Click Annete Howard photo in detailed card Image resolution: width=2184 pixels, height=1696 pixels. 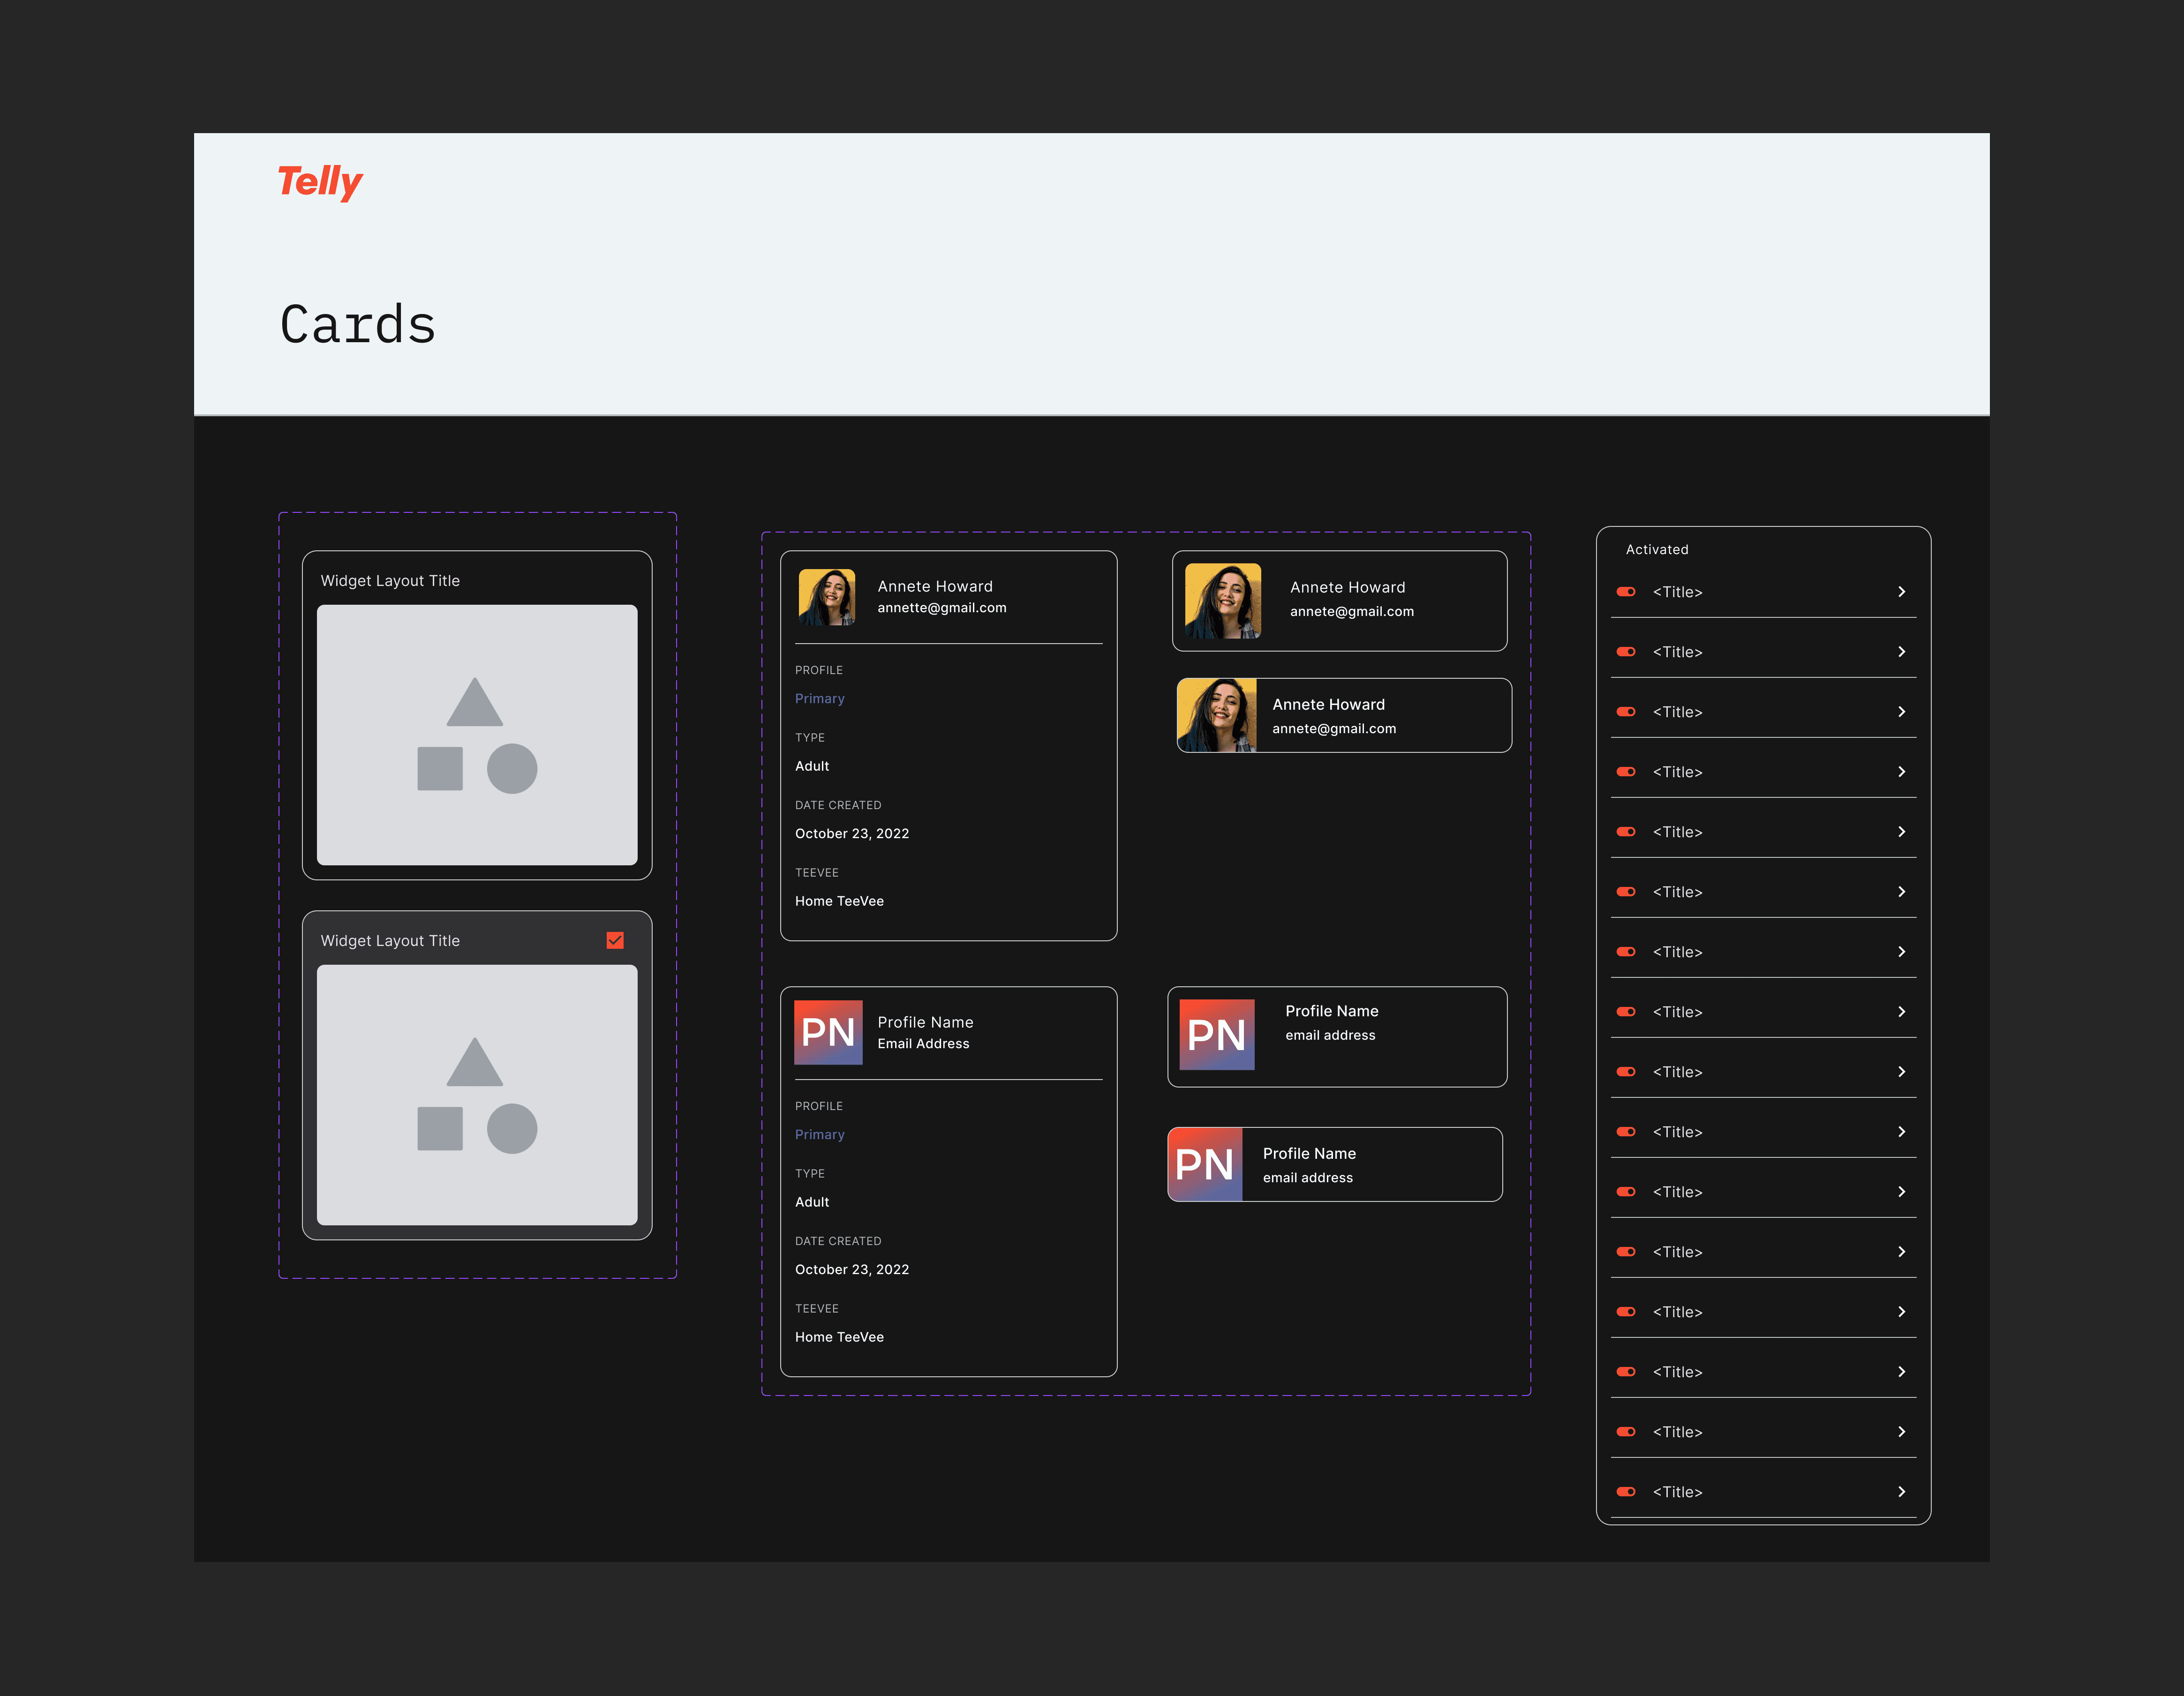pos(827,597)
